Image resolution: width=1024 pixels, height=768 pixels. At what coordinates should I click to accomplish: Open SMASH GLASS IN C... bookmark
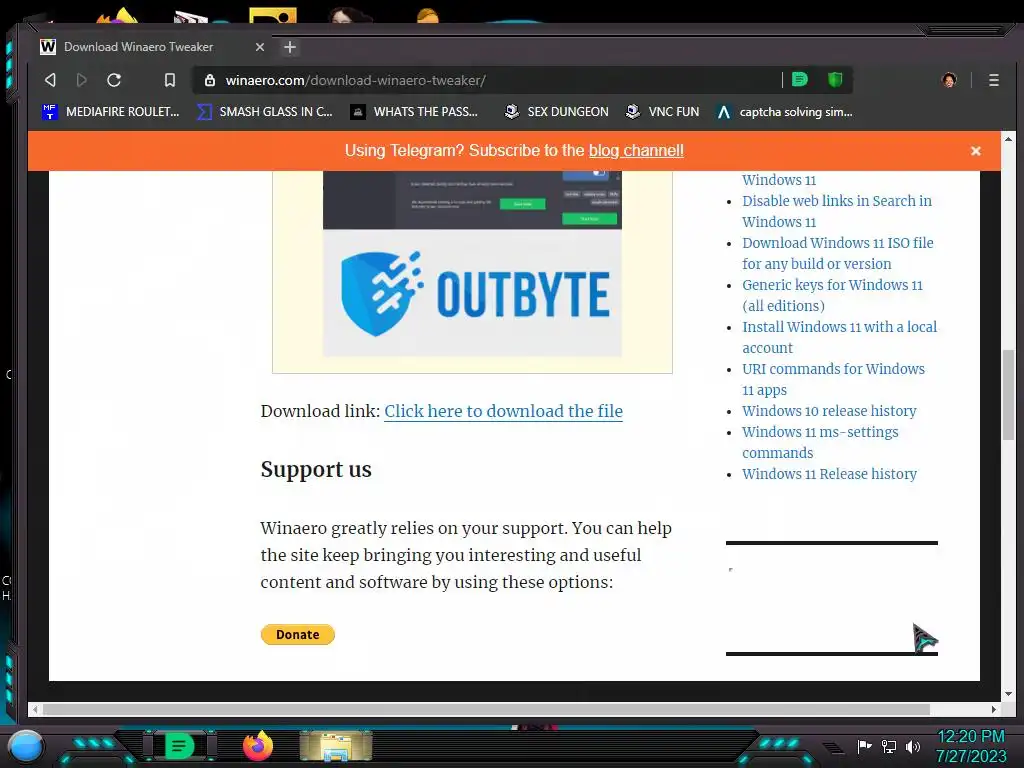(x=264, y=112)
